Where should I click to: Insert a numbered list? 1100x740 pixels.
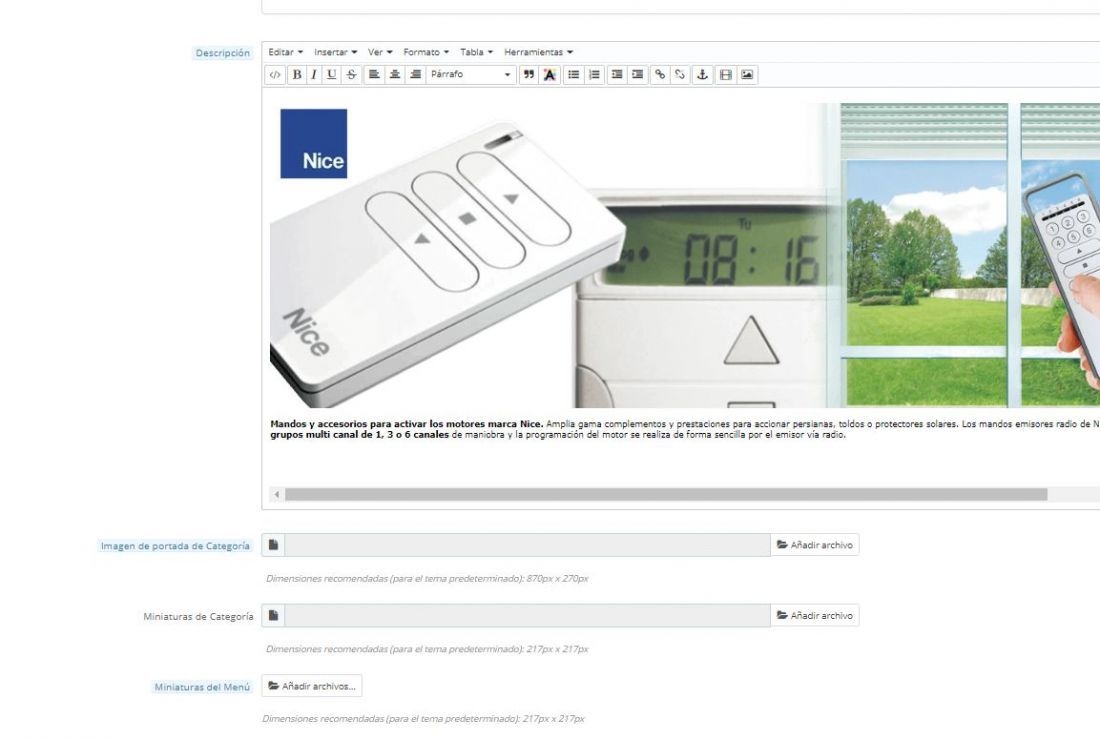pyautogui.click(x=594, y=74)
